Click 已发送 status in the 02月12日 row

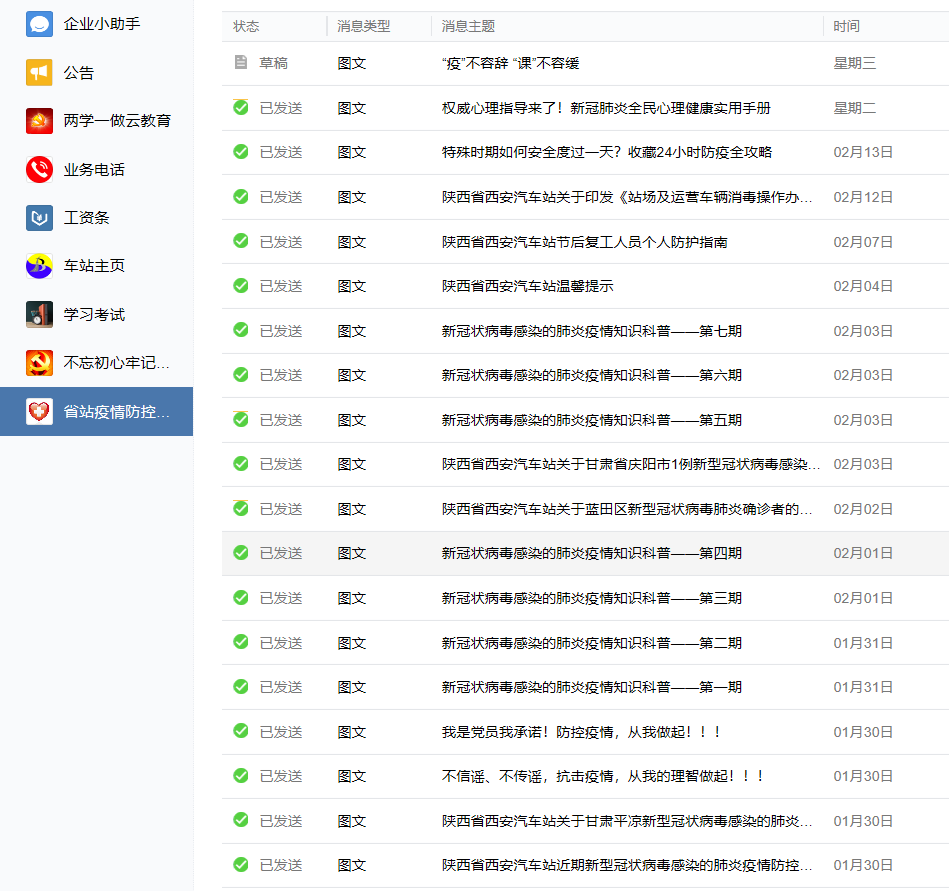coord(281,197)
